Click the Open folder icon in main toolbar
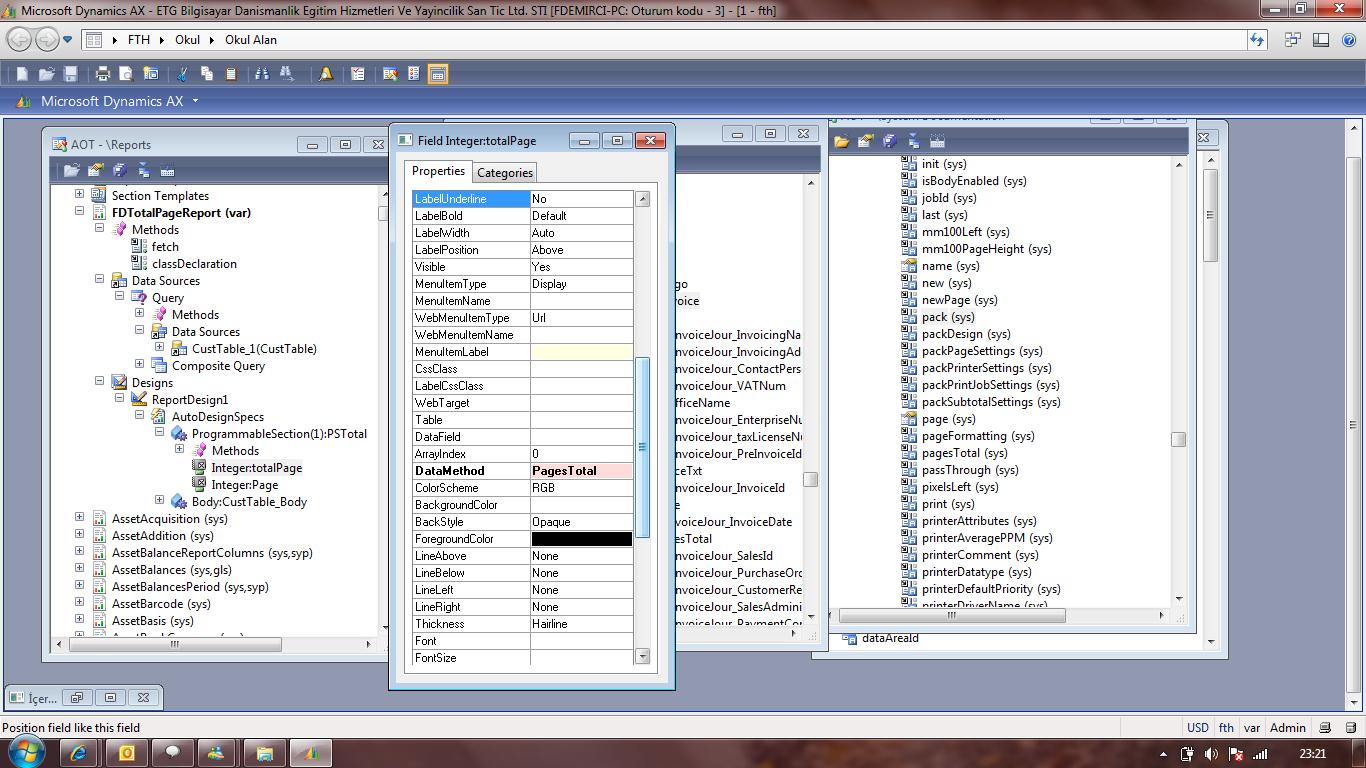1366x768 pixels. pos(46,74)
